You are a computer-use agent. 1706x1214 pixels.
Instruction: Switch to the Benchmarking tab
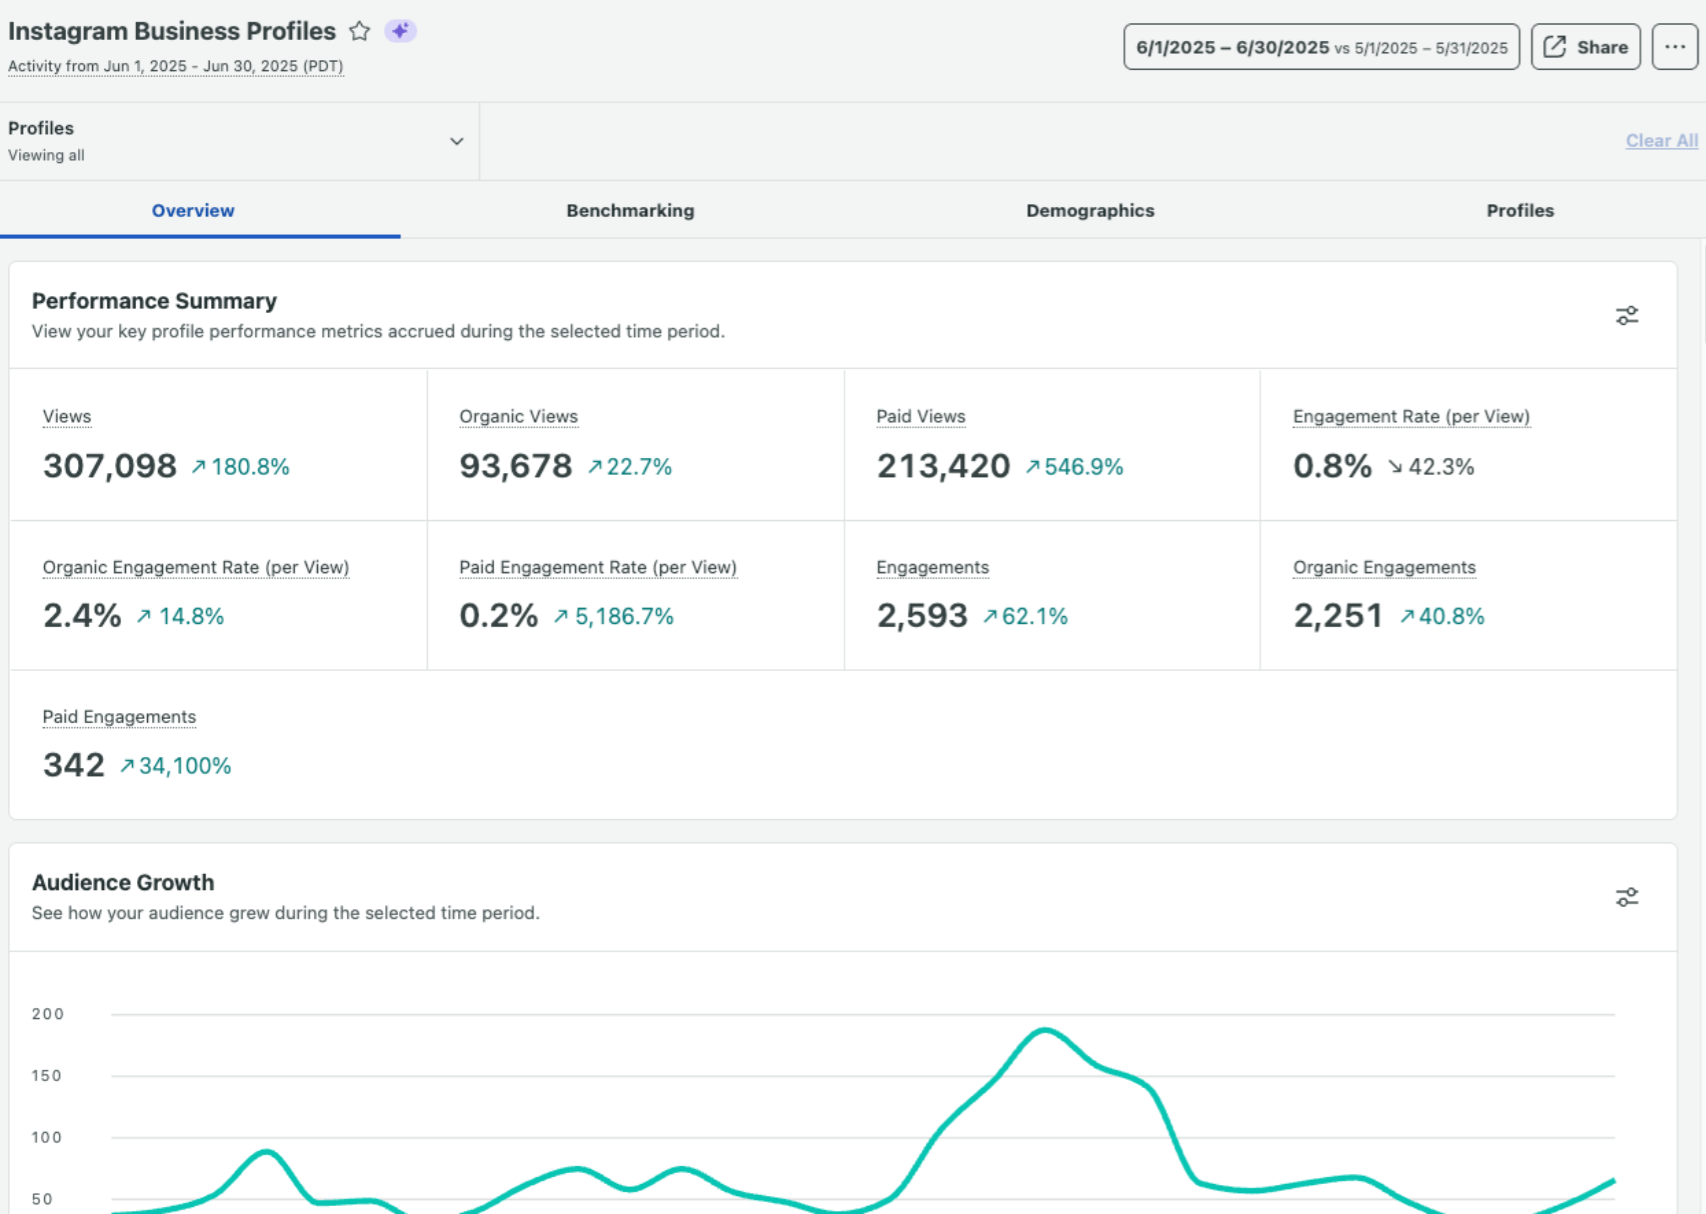630,210
